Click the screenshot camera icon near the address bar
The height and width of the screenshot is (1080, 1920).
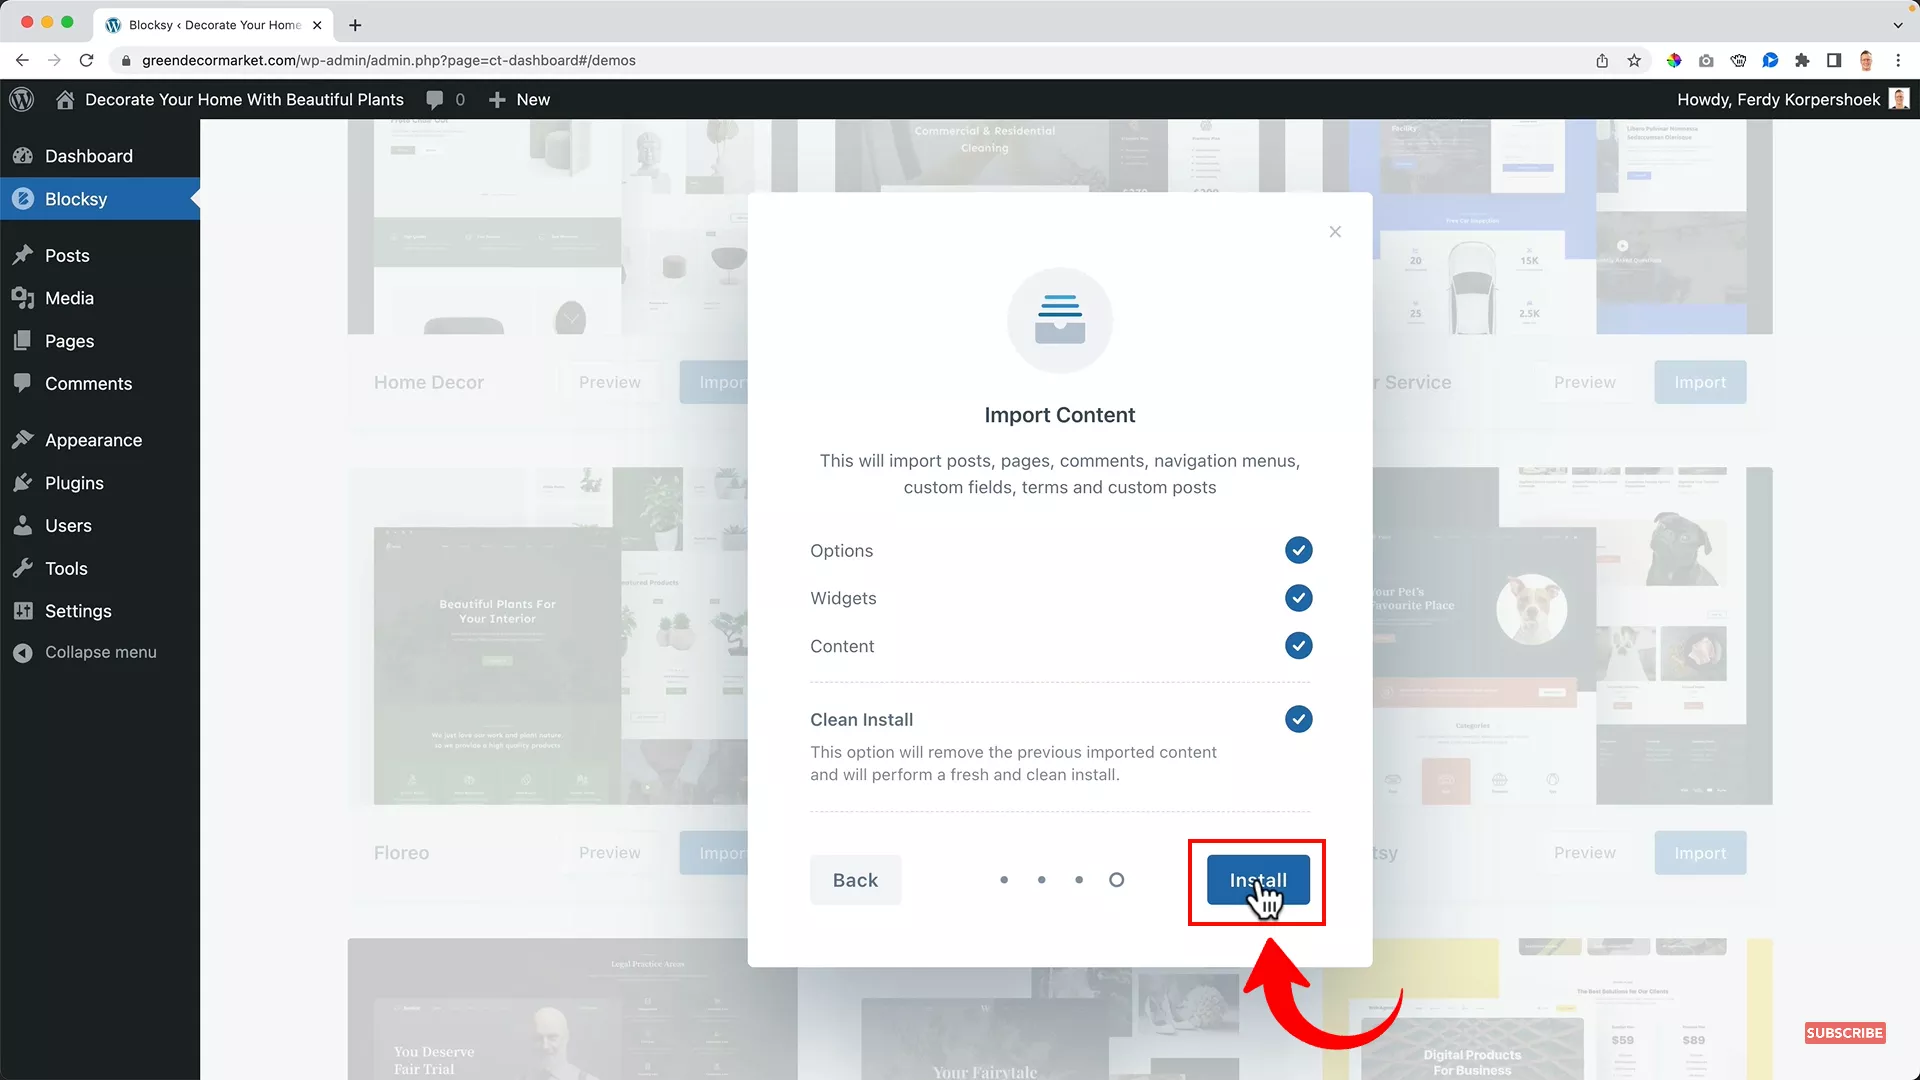[1706, 60]
